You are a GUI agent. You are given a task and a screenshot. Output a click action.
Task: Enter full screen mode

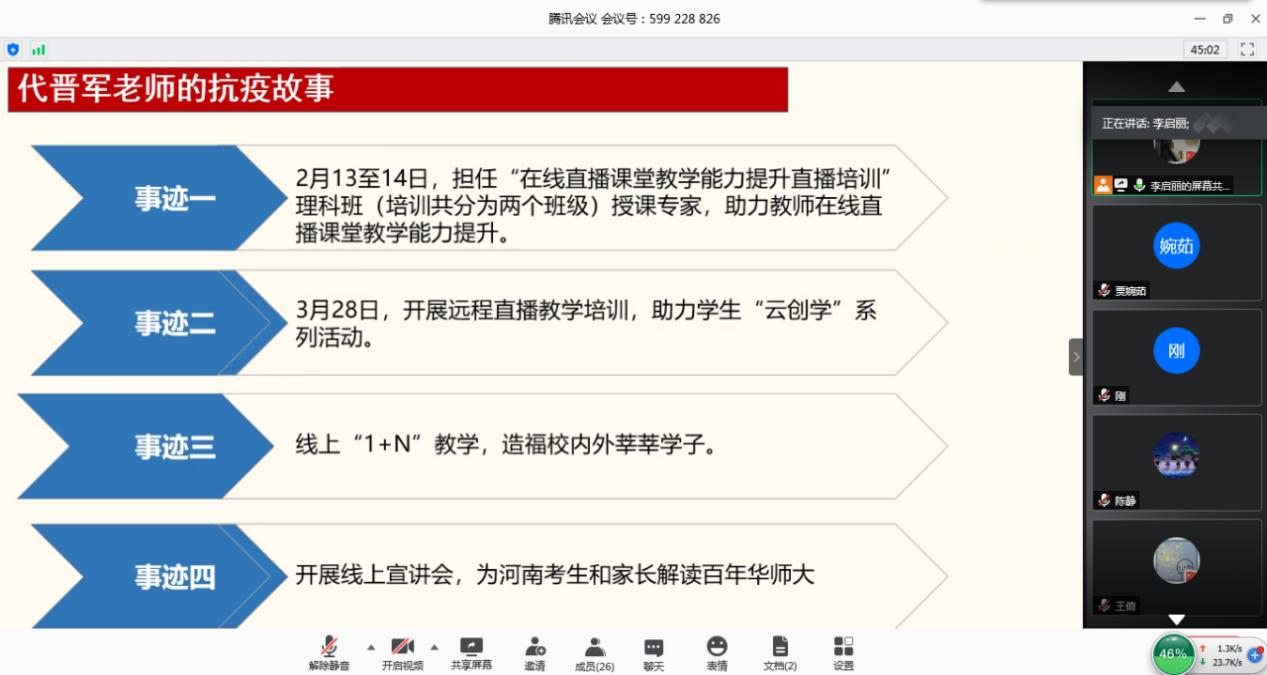1247,49
